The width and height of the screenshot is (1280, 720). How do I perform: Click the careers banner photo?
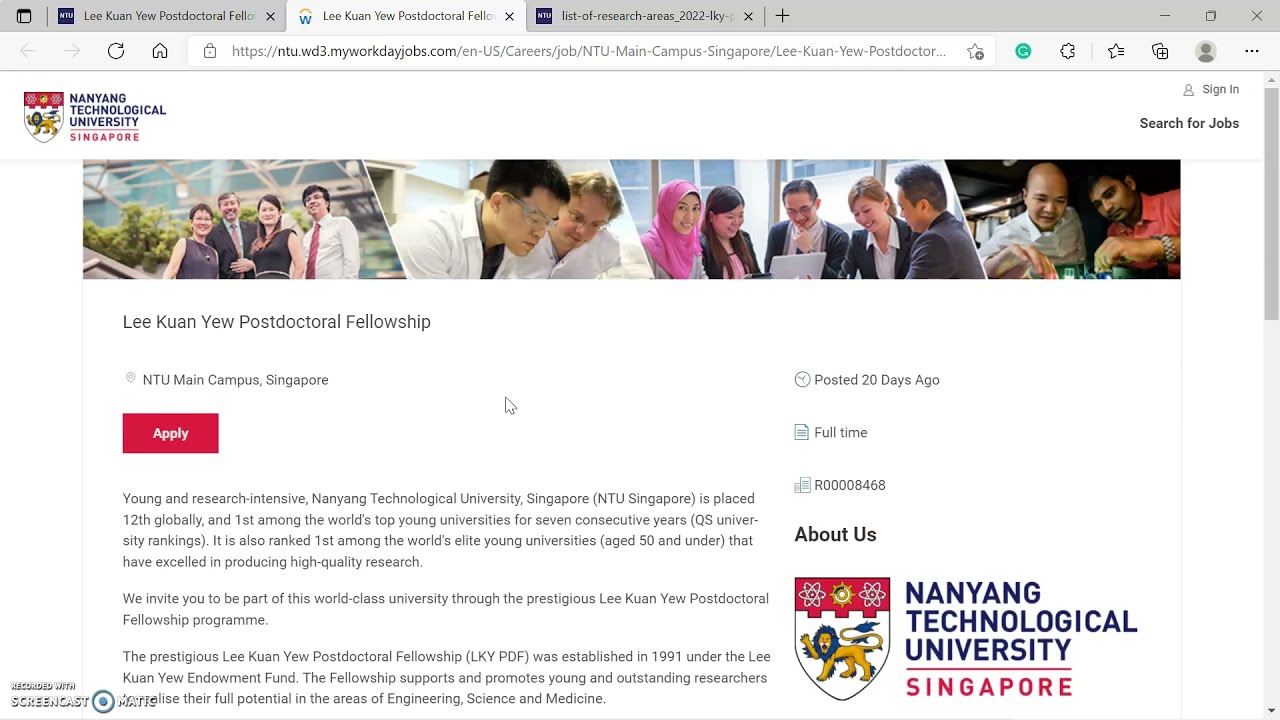click(631, 219)
